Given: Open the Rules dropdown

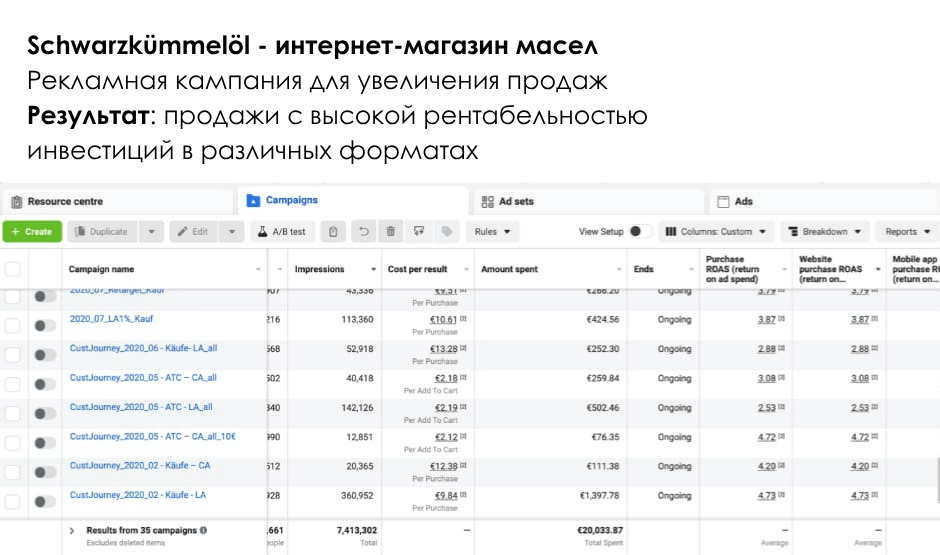Looking at the screenshot, I should pyautogui.click(x=492, y=231).
